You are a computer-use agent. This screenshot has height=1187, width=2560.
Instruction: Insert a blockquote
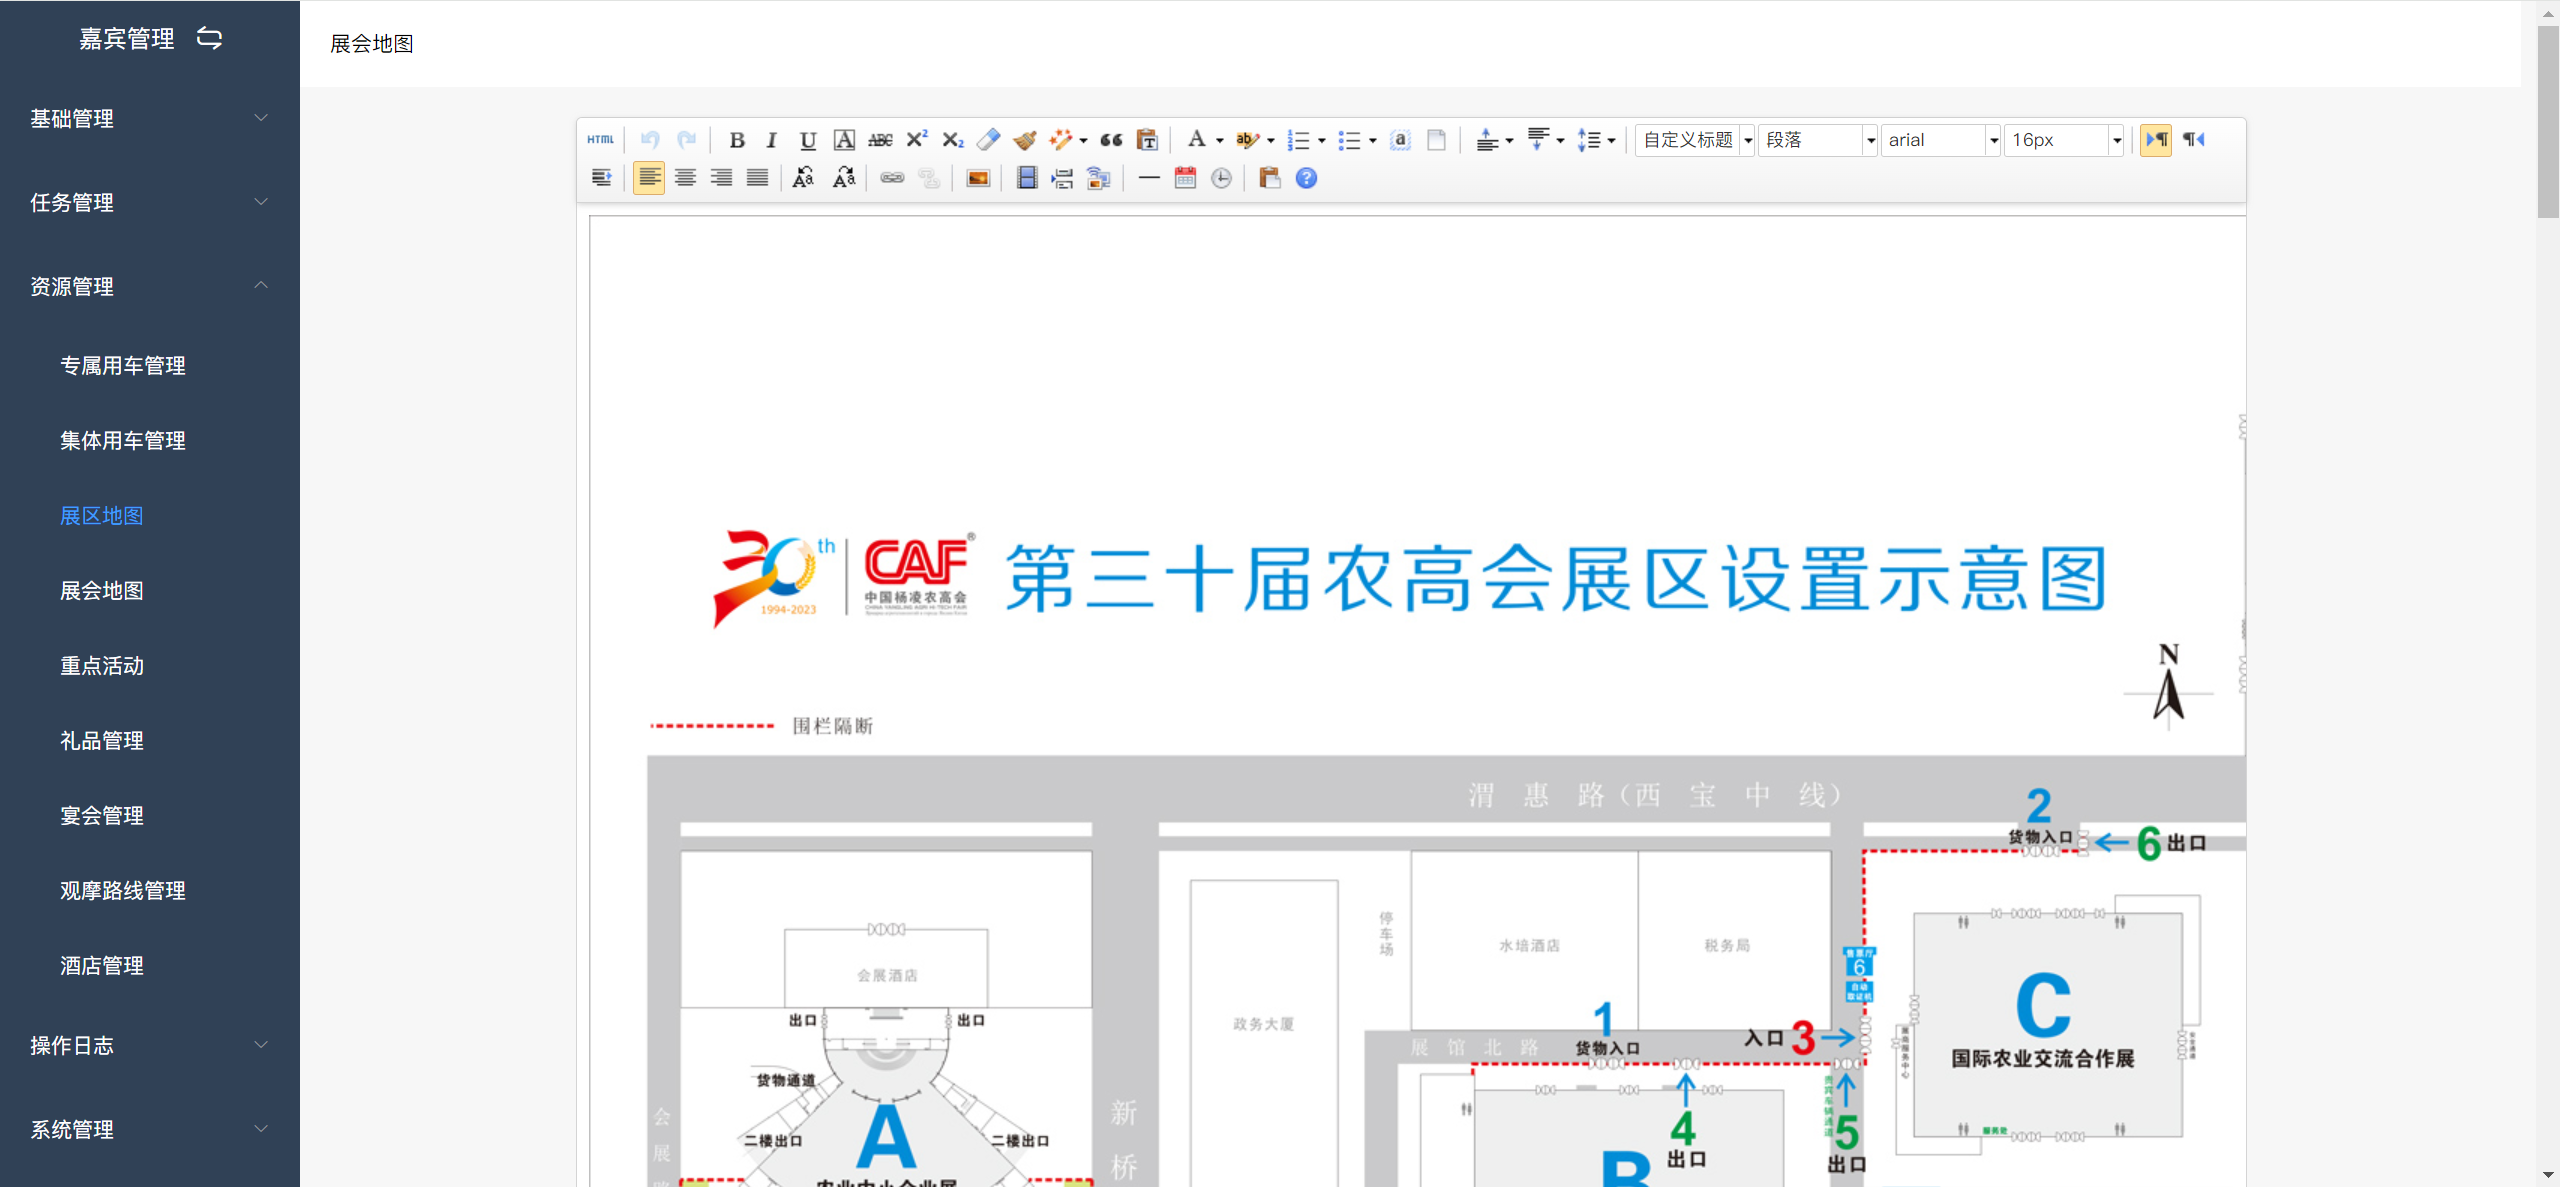click(1111, 140)
